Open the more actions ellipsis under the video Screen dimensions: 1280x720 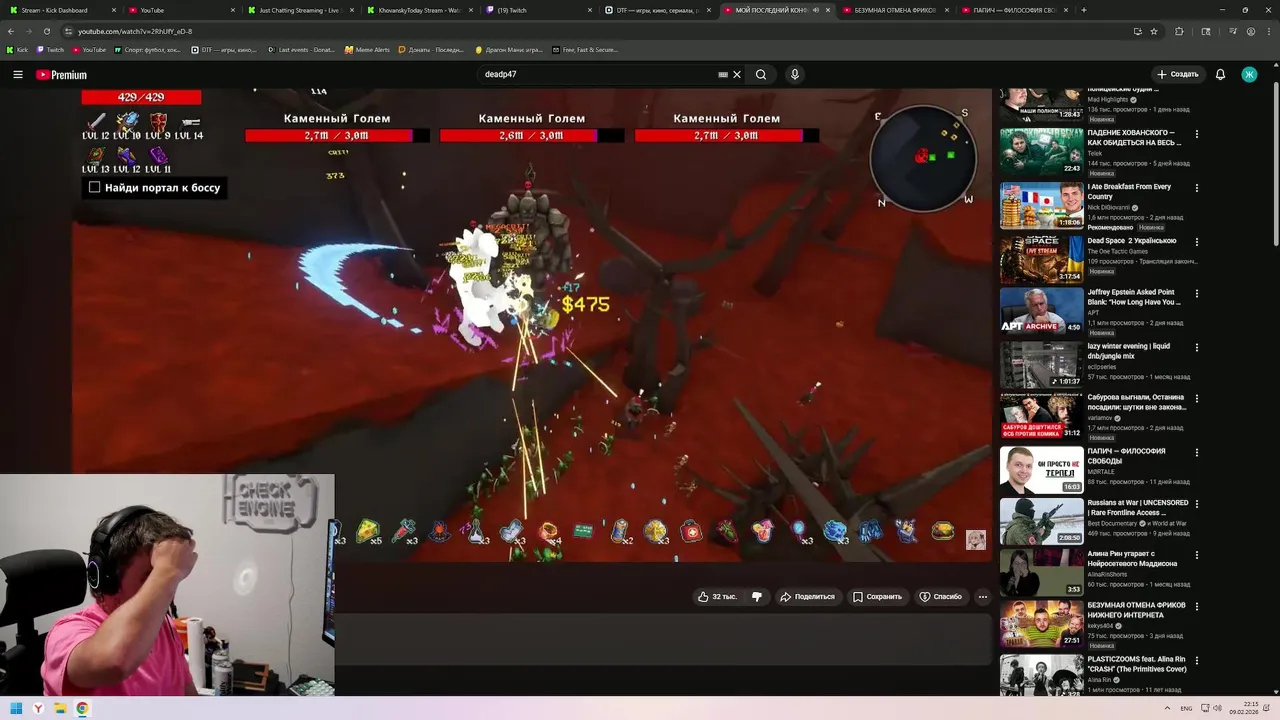click(x=983, y=596)
